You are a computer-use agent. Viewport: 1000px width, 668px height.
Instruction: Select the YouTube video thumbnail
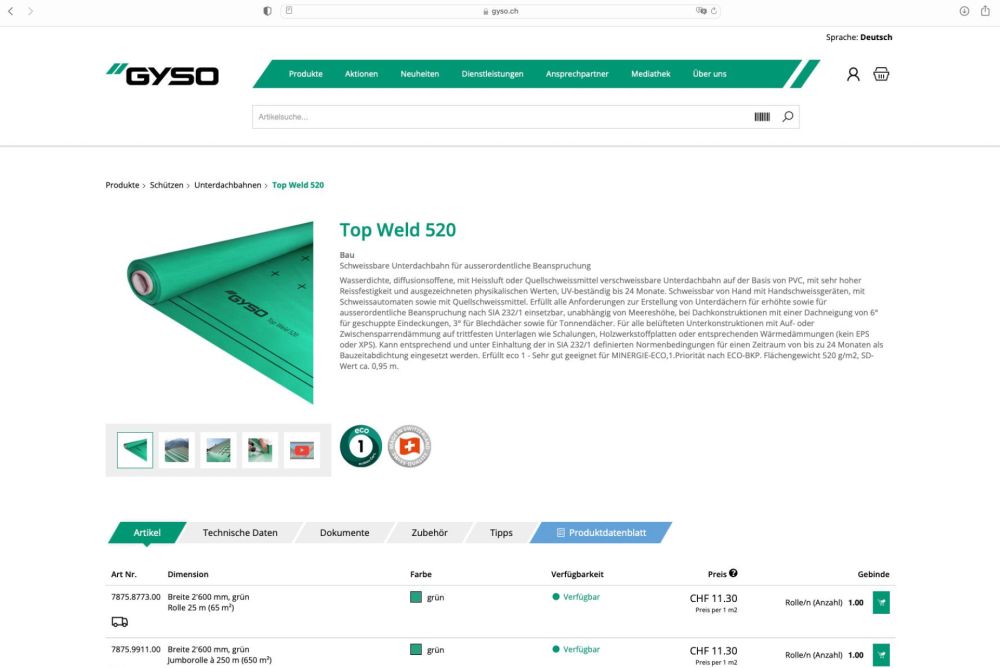[x=302, y=450]
